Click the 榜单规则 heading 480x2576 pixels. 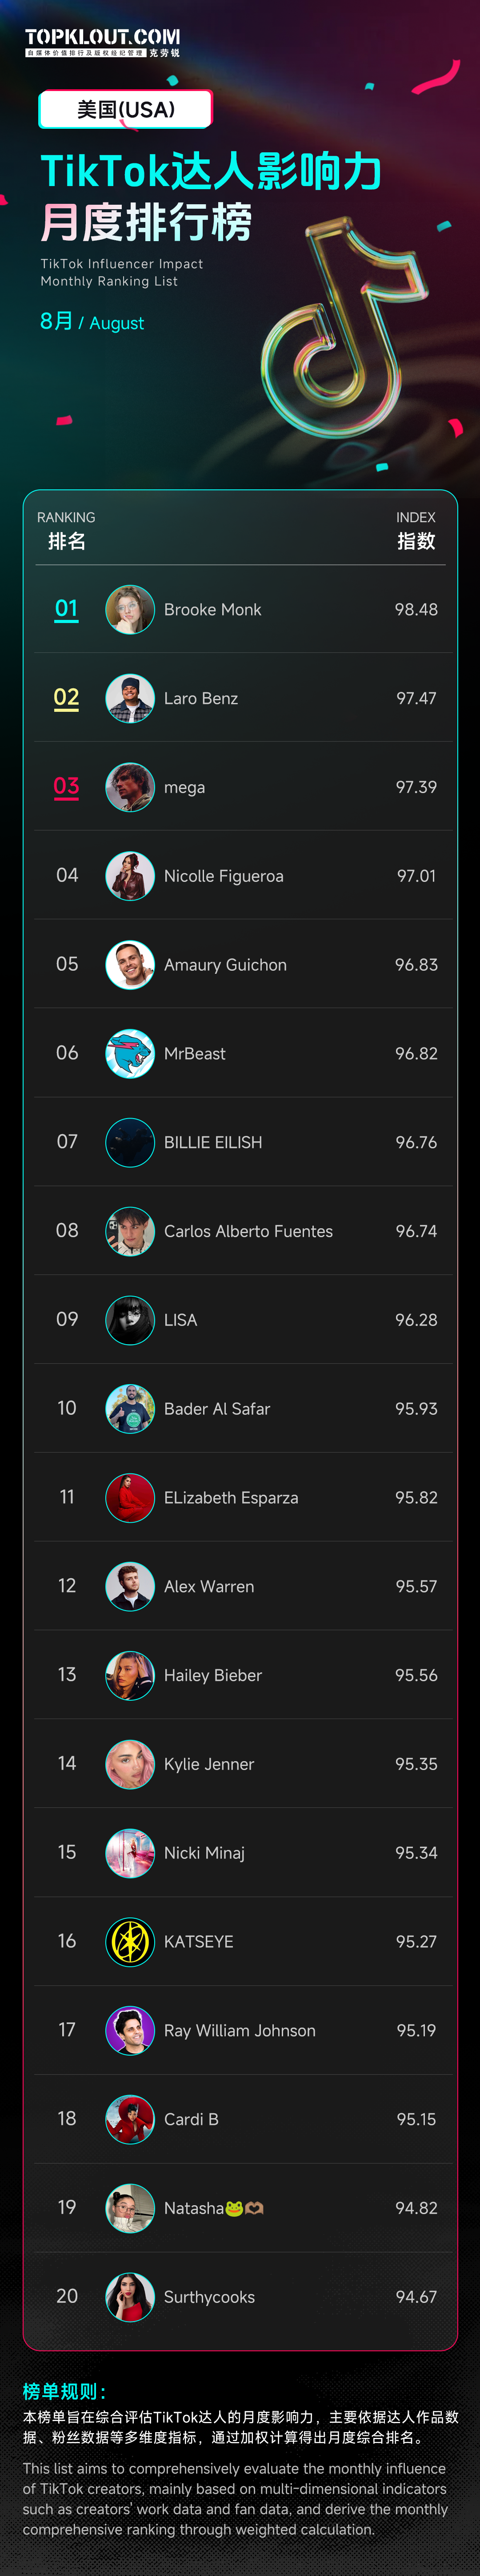64,2391
